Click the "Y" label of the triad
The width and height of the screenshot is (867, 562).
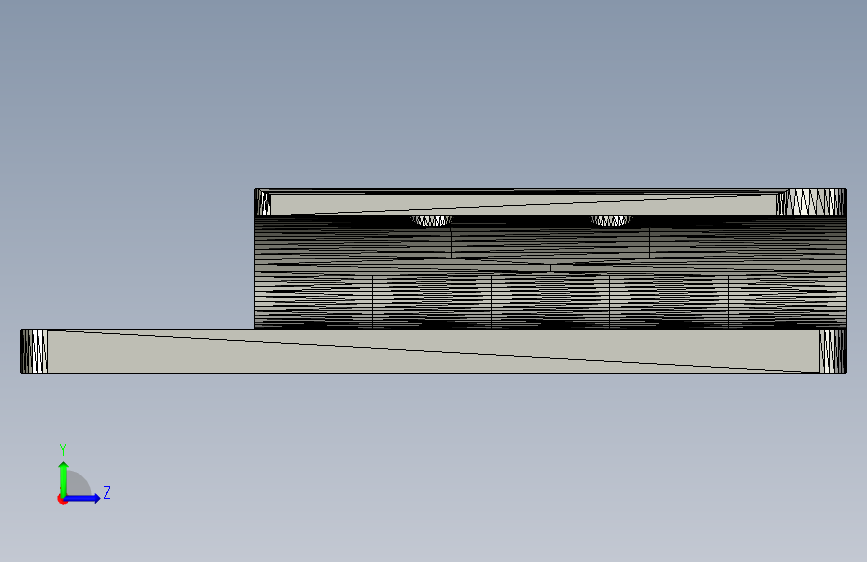pyautogui.click(x=63, y=450)
